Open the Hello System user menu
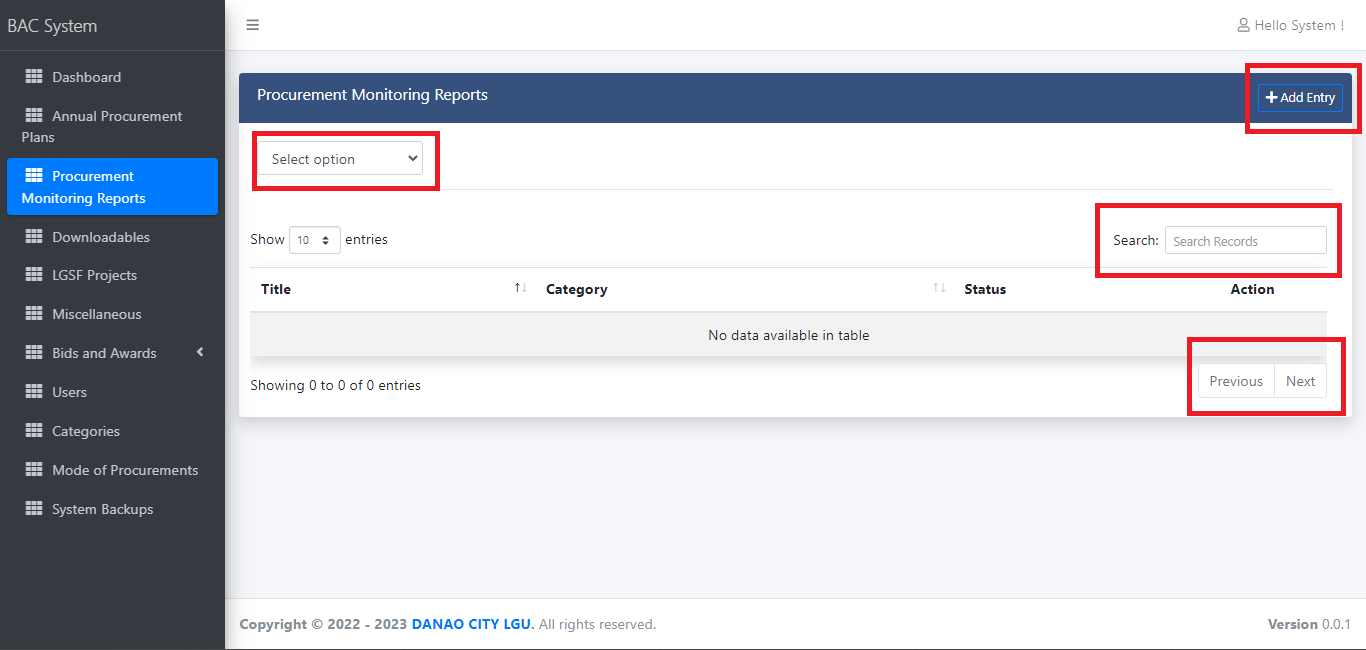 [x=1291, y=25]
